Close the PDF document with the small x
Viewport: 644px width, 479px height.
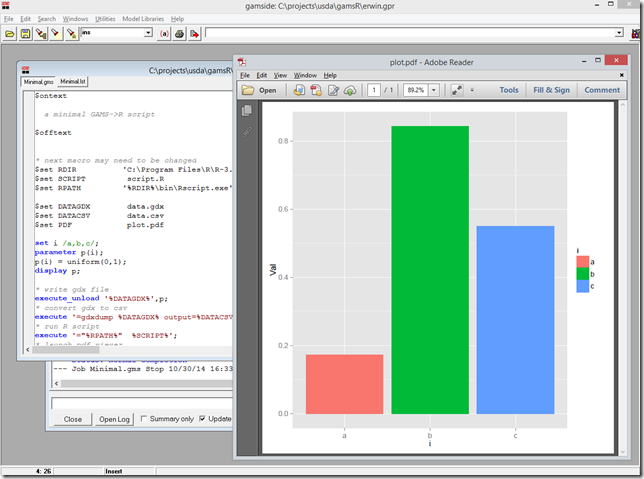(x=621, y=75)
